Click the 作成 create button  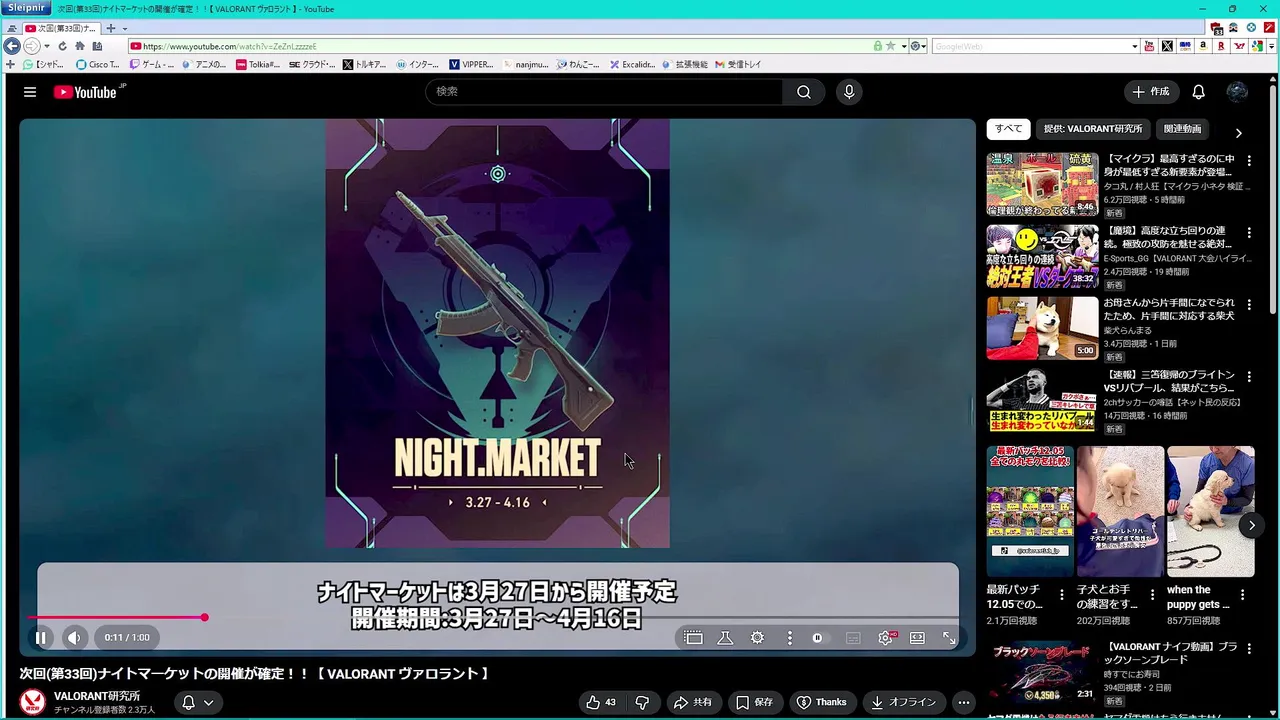click(1150, 92)
